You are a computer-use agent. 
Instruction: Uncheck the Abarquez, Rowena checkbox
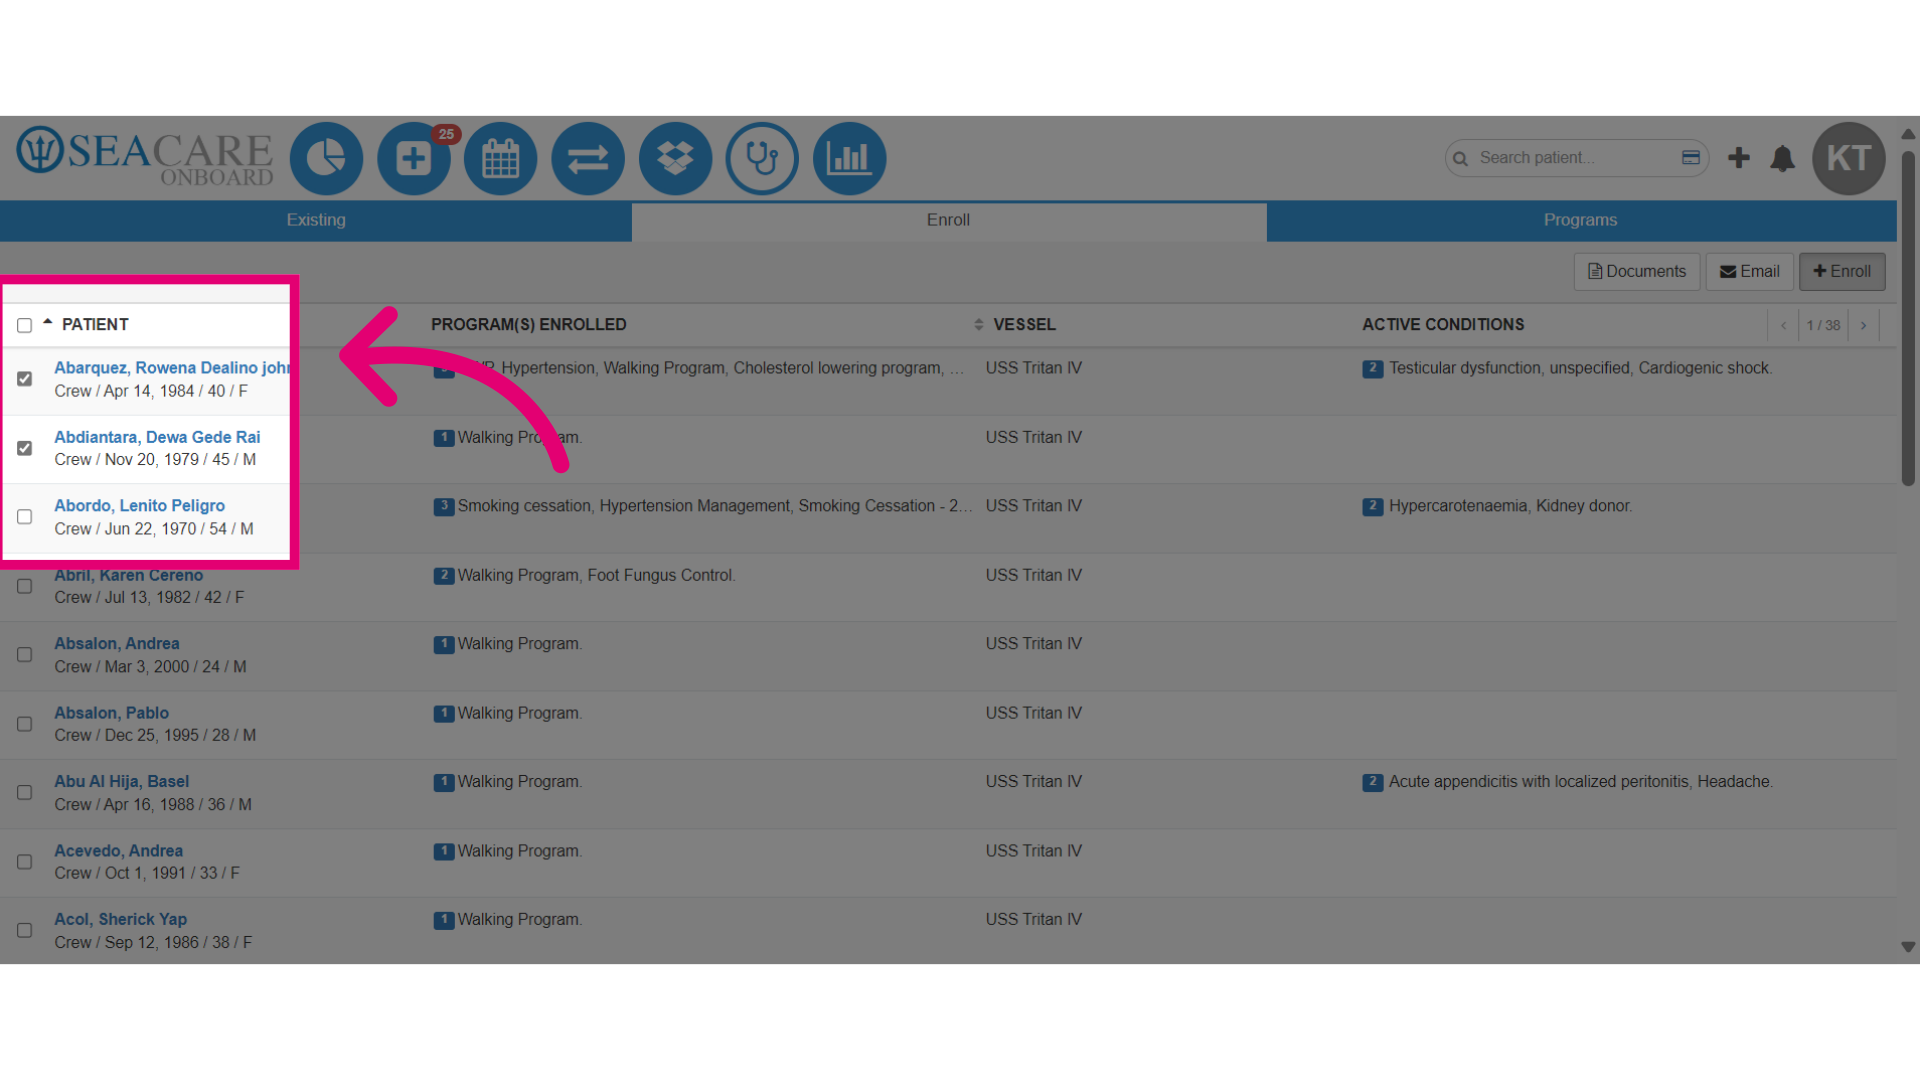pyautogui.click(x=24, y=379)
